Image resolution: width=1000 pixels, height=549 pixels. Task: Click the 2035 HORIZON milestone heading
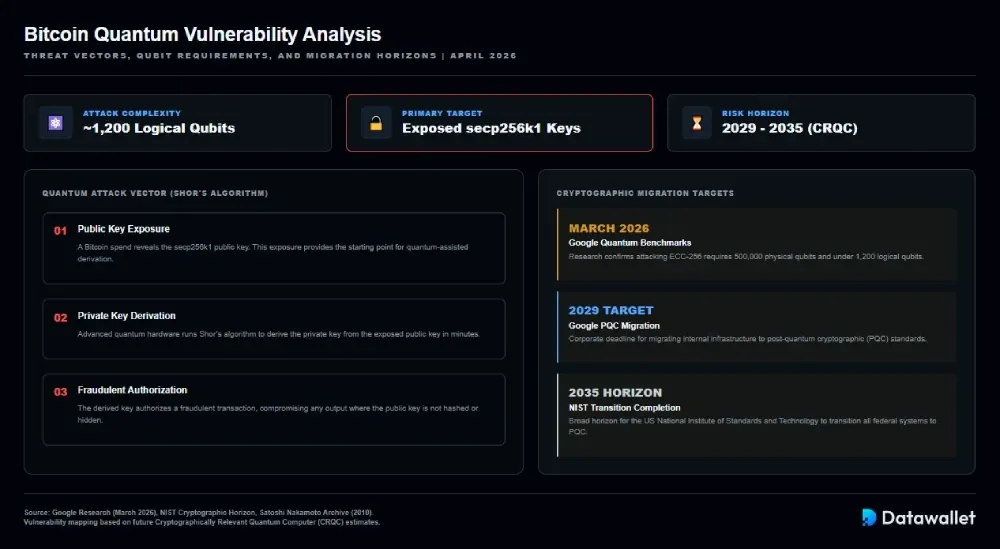(x=615, y=393)
